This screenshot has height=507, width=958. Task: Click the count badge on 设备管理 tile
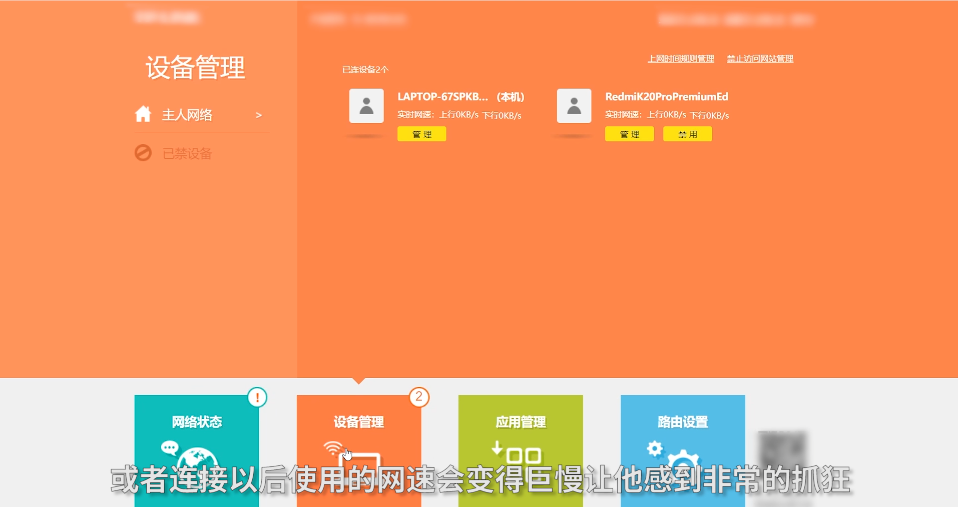click(x=419, y=397)
